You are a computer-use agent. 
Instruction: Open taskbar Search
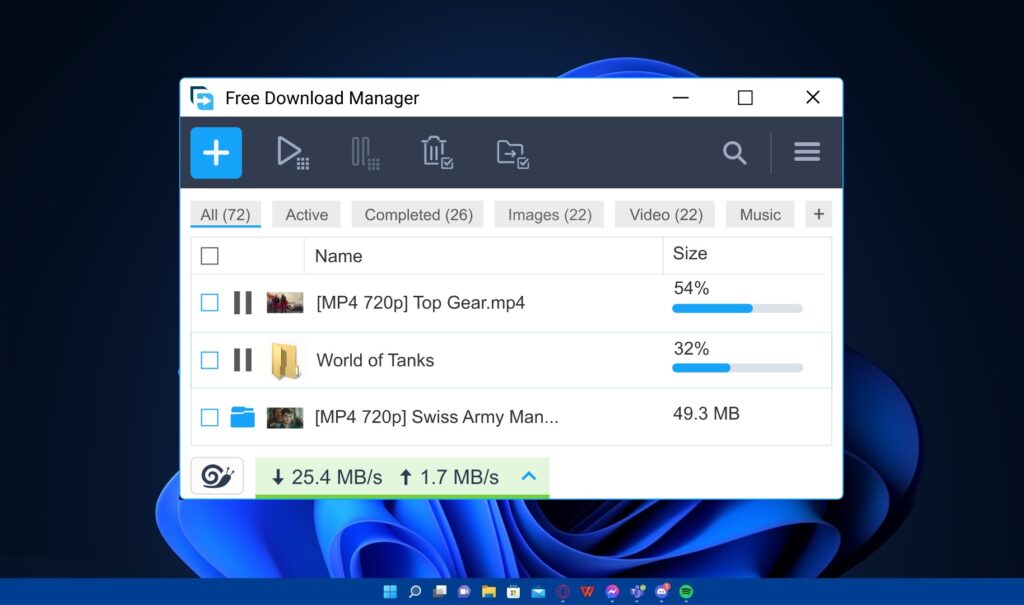click(x=415, y=592)
